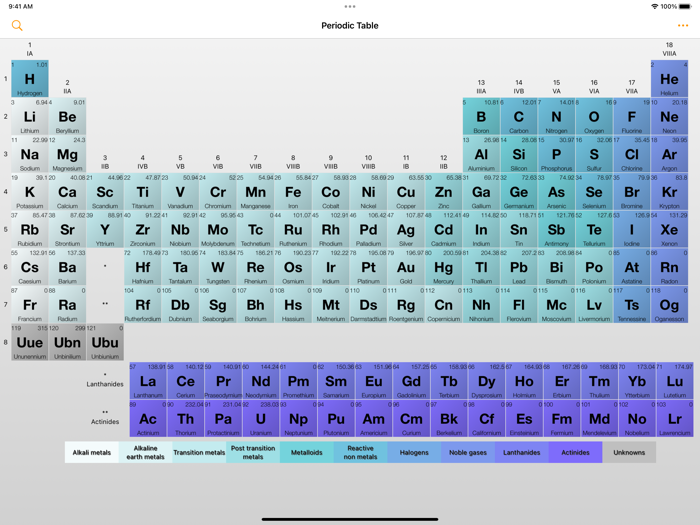Tap the Iron (Fe) element tile
This screenshot has width=700, height=525.
coord(293,192)
